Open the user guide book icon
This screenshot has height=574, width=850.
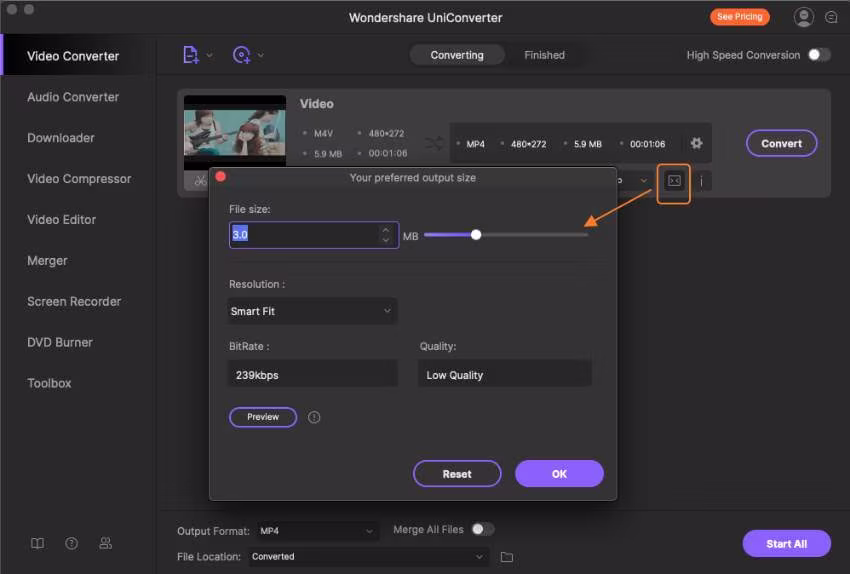click(37, 543)
